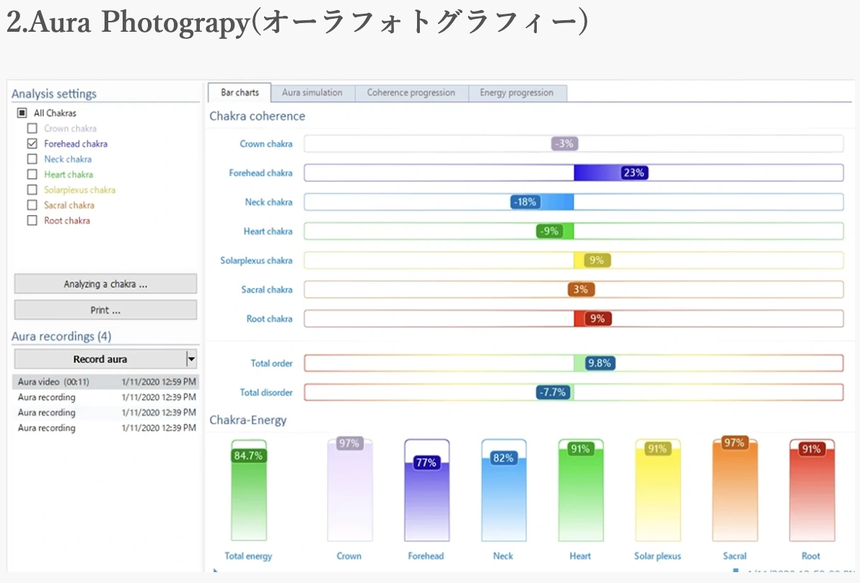The height and width of the screenshot is (583, 860).
Task: Click the Neck chakra -18% coherence bar
Action: (543, 202)
